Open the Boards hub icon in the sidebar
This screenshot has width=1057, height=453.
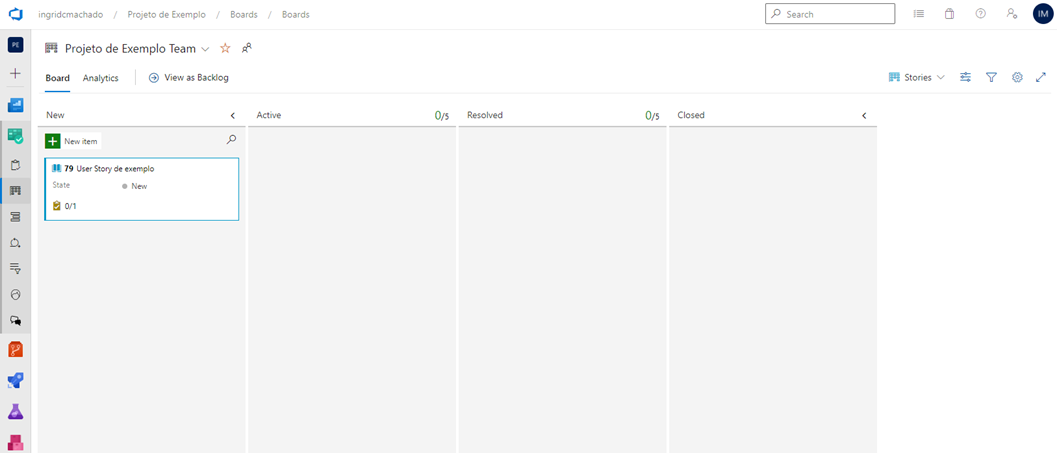pyautogui.click(x=16, y=135)
